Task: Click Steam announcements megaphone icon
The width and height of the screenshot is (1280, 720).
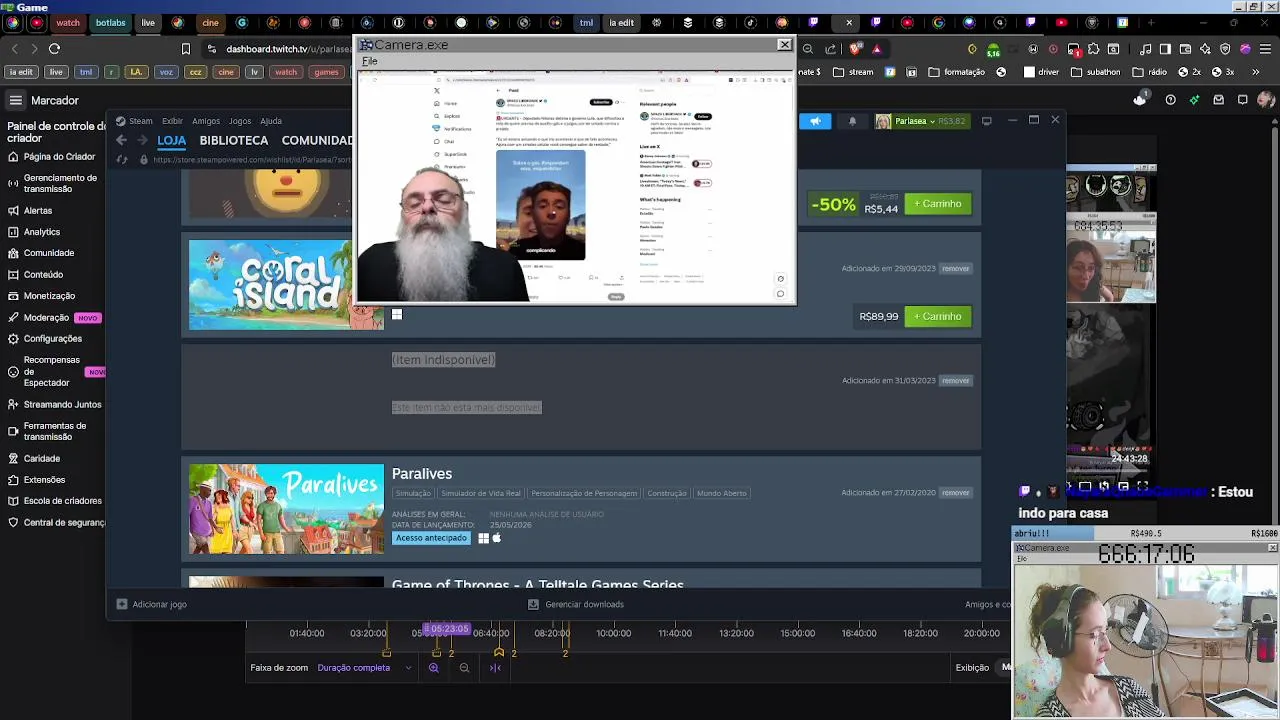Action: (815, 121)
